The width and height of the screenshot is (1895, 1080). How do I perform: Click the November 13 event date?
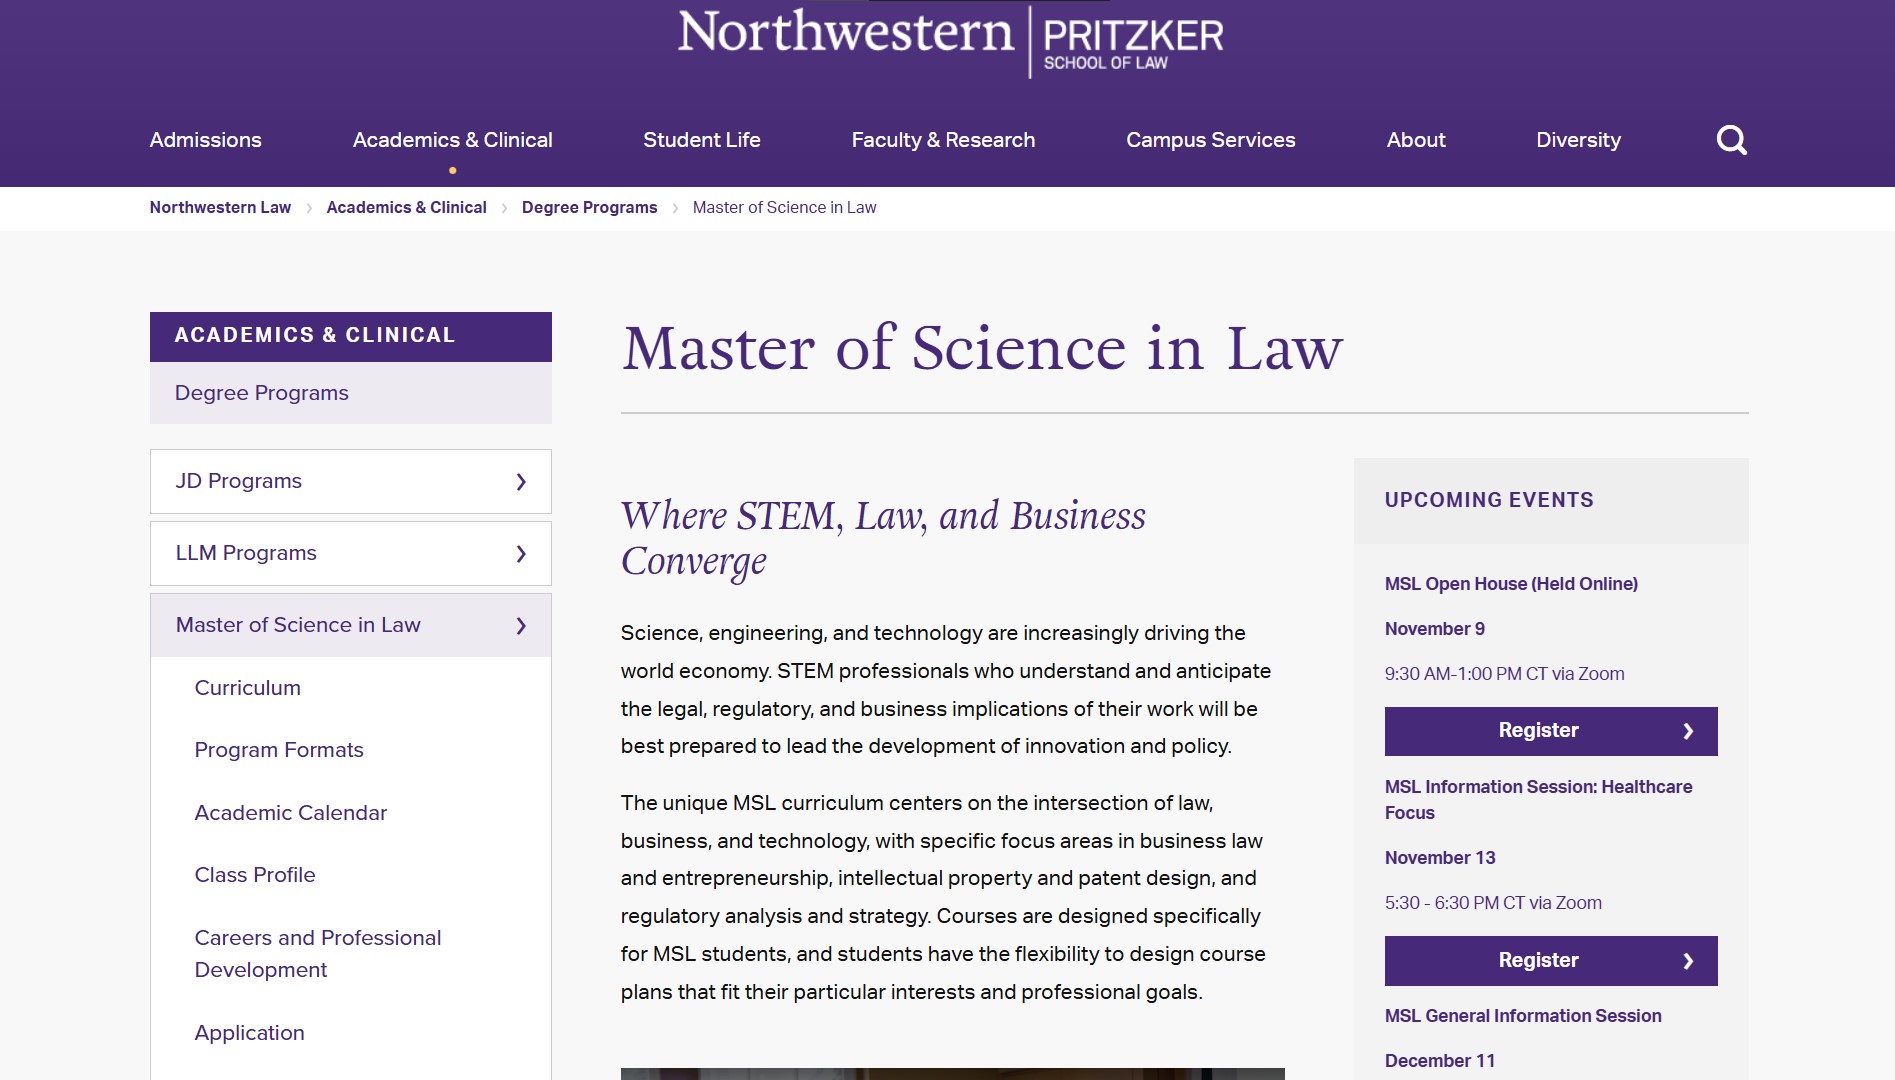coord(1440,858)
